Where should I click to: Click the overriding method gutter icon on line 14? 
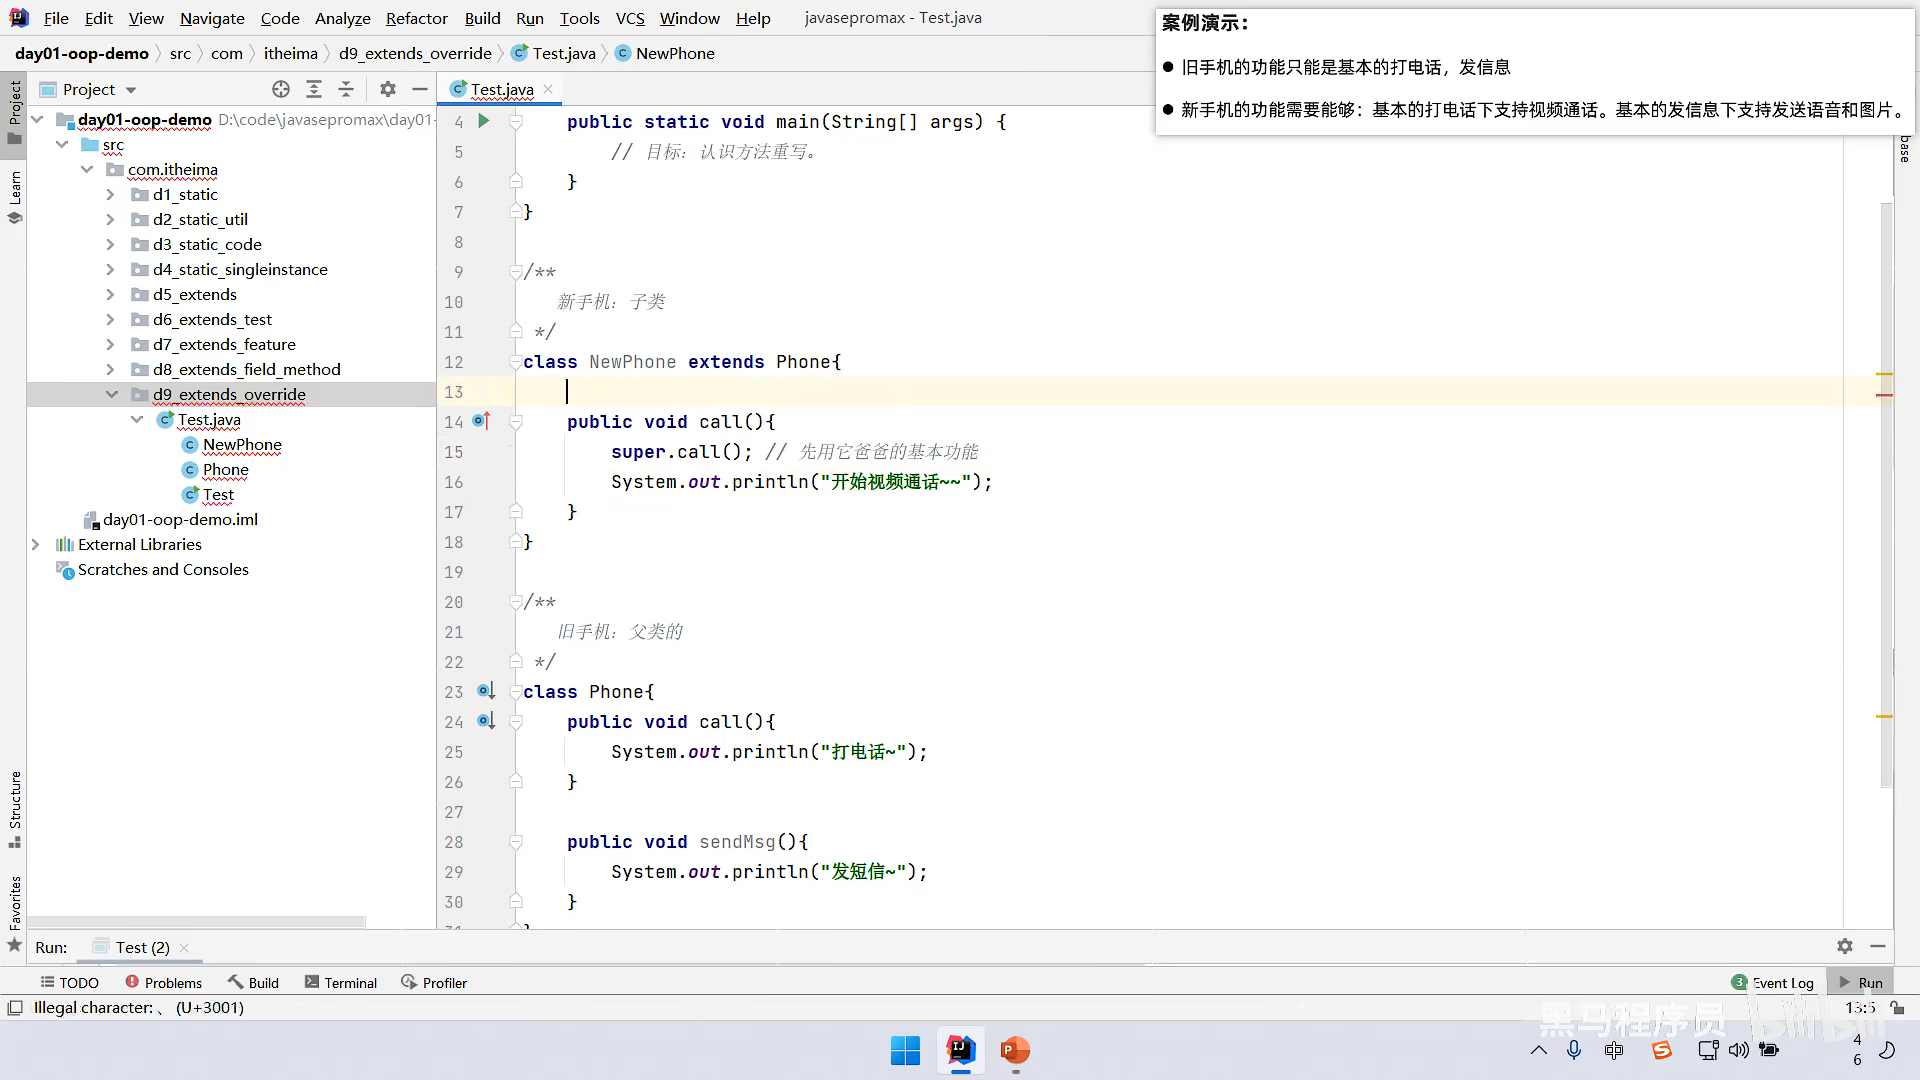[482, 421]
